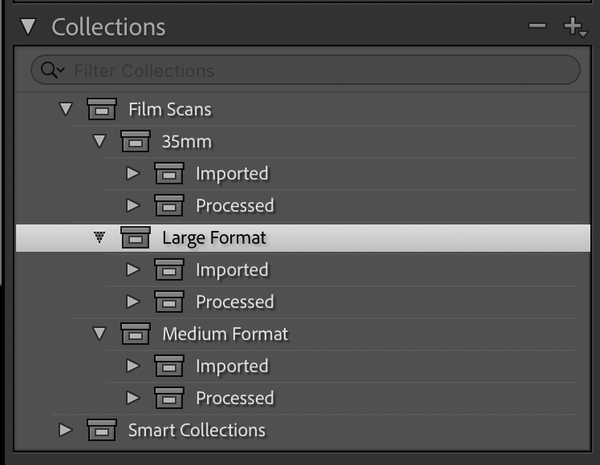Click the minus icon to remove a collection

pyautogui.click(x=538, y=27)
